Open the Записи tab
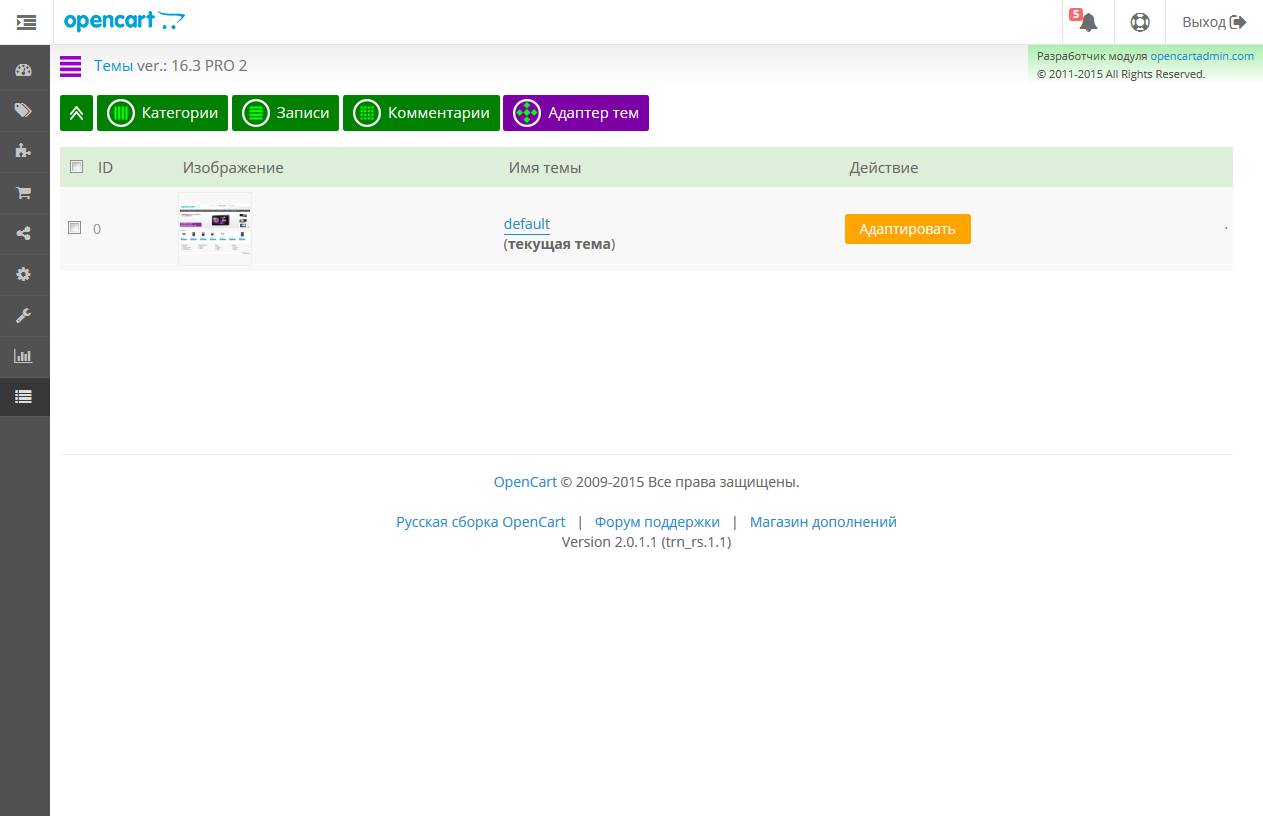Viewport: 1263px width, 833px height. 285,113
